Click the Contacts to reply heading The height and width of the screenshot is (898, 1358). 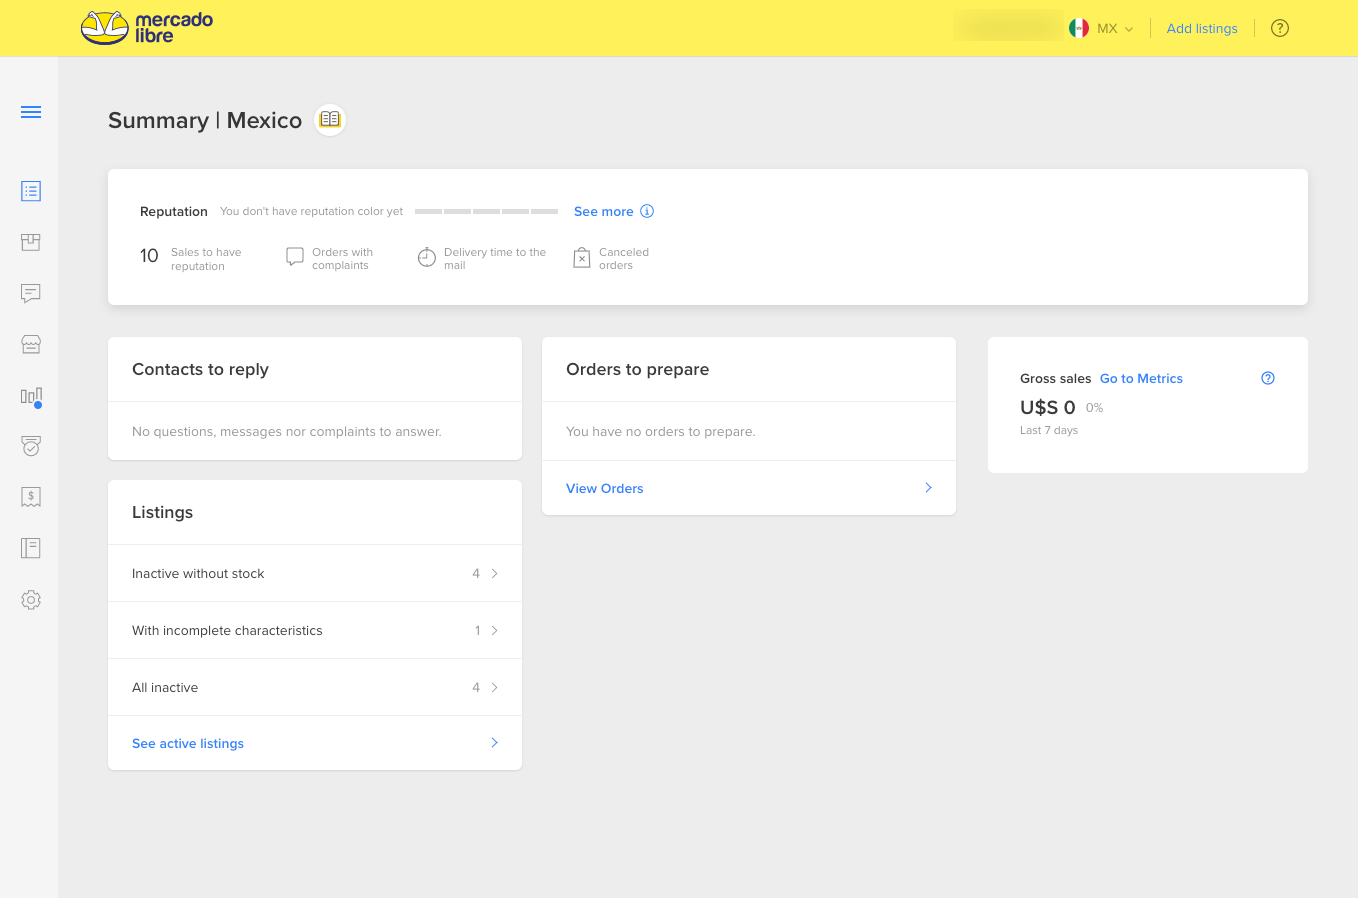(x=200, y=369)
